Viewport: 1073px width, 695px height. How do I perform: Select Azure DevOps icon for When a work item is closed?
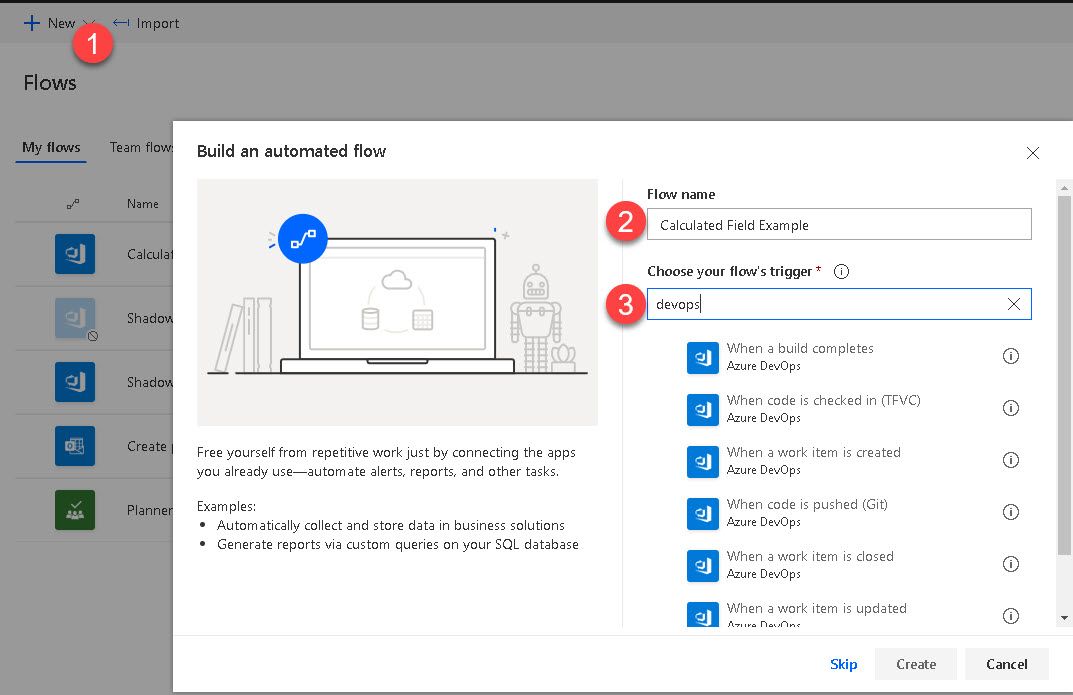click(x=703, y=566)
